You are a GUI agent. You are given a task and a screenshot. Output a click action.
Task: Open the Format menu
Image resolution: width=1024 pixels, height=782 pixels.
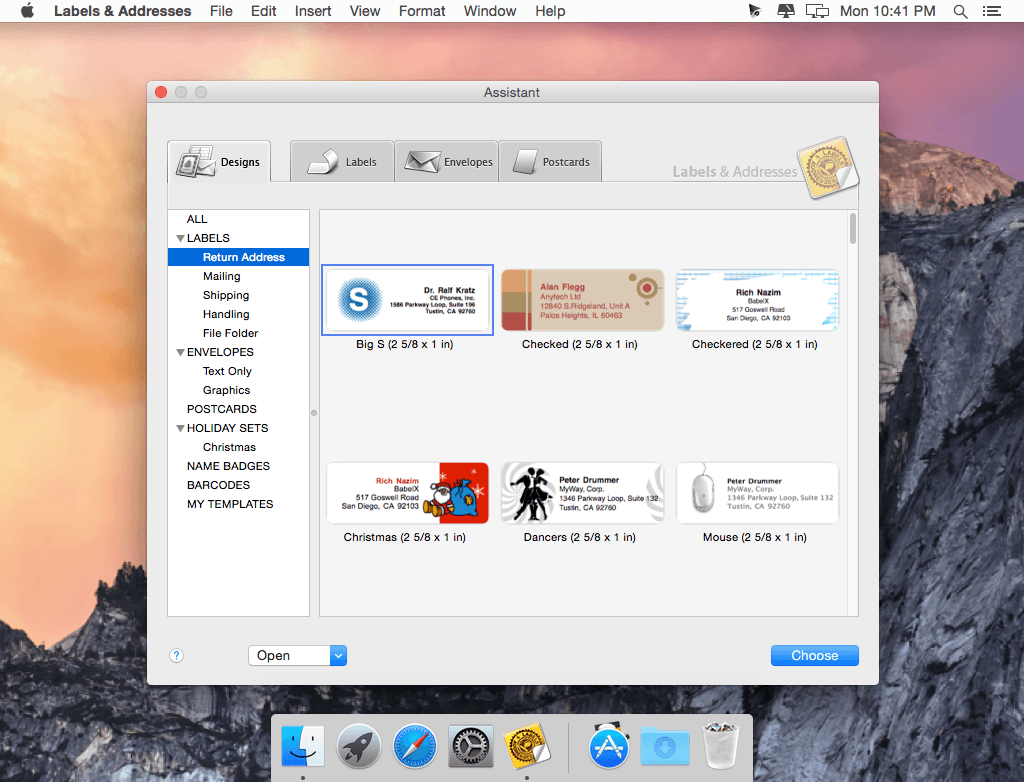click(x=422, y=11)
